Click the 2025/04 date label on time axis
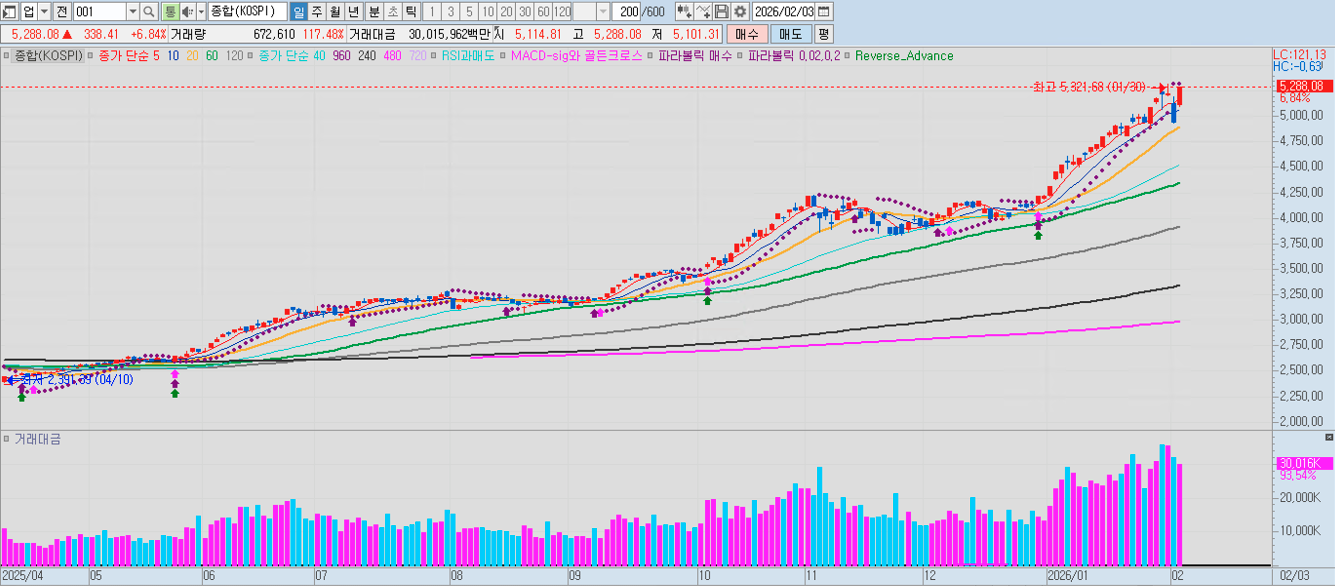 coord(22,576)
